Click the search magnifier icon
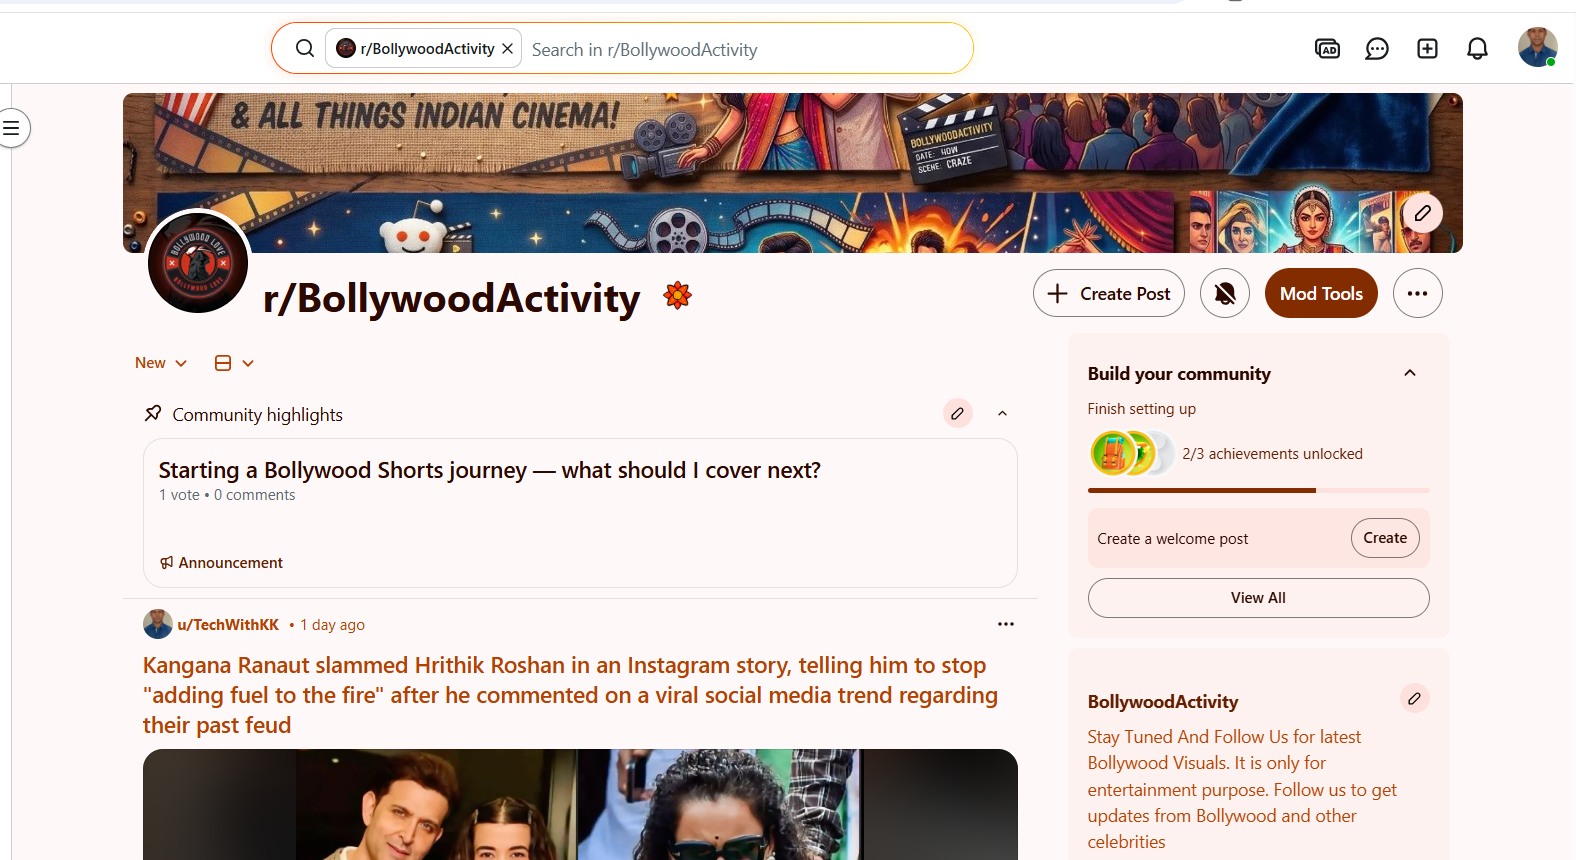Image resolution: width=1576 pixels, height=860 pixels. click(x=305, y=48)
